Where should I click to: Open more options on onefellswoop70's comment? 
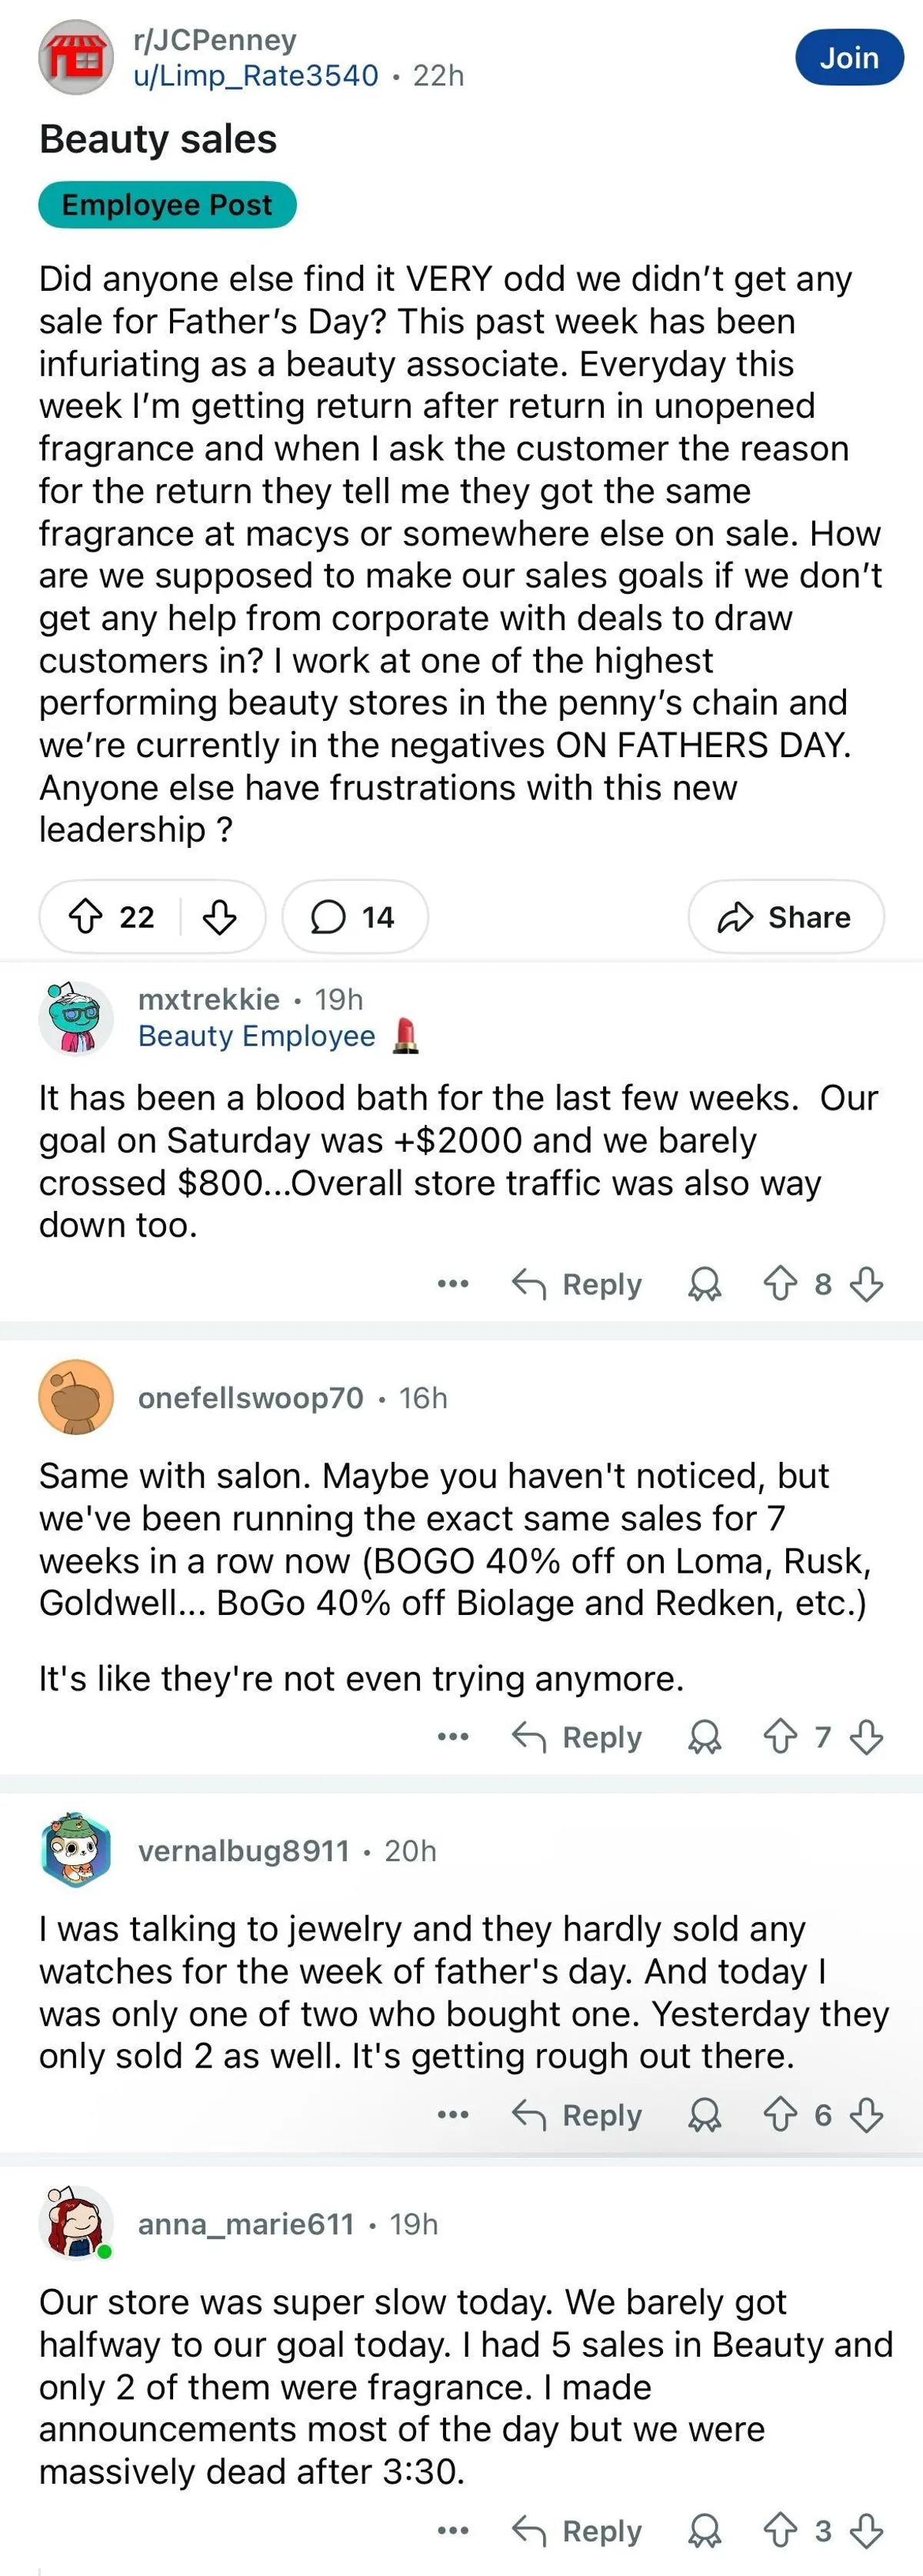tap(453, 1737)
